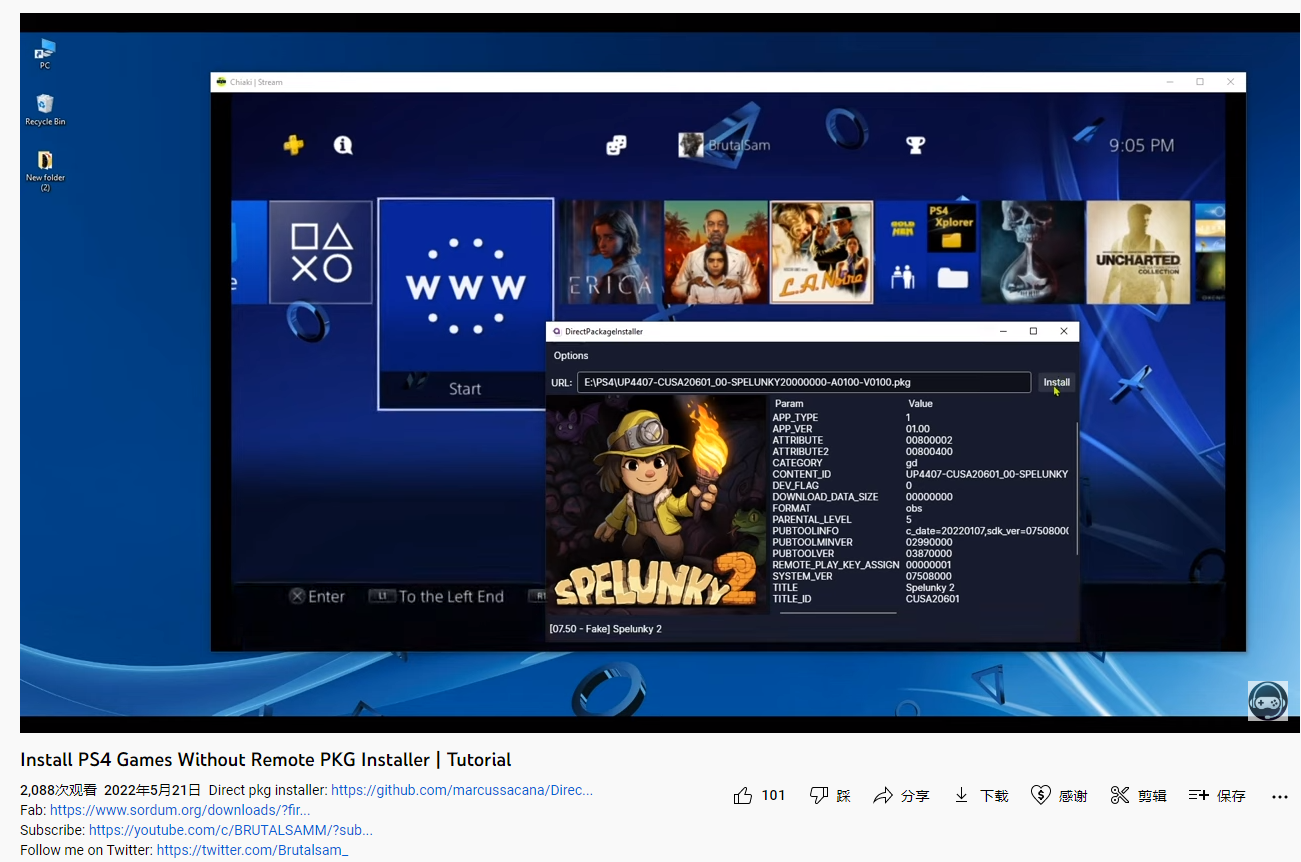This screenshot has height=862, width=1301.
Task: Open the PC desktop icon
Action: point(45,53)
